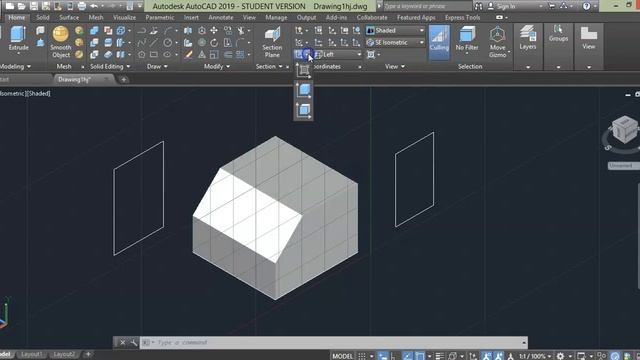Open the Solid ribbon tab

coord(42,18)
